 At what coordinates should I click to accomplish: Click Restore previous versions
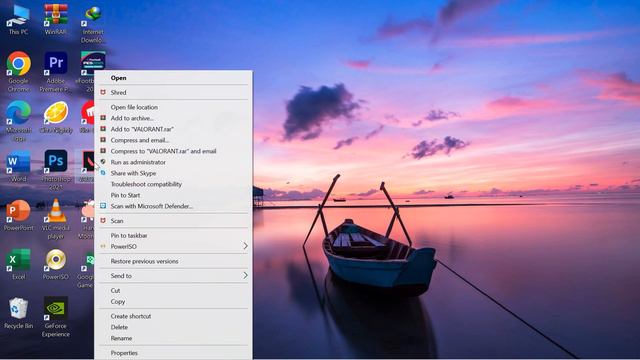click(173, 261)
